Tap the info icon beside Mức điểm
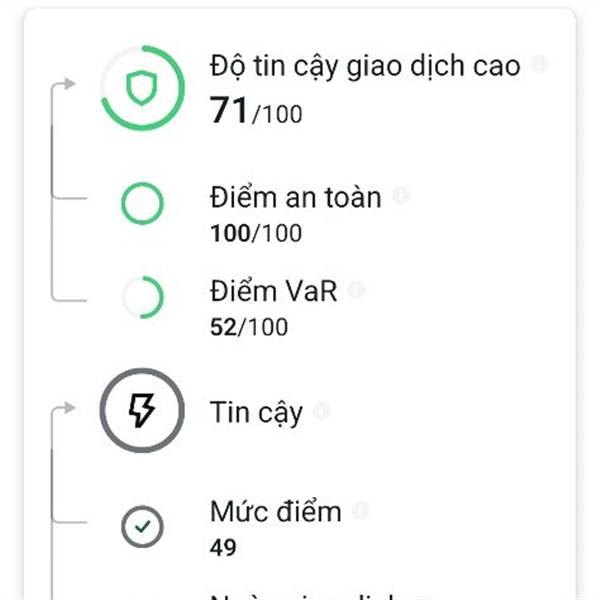 tap(360, 510)
